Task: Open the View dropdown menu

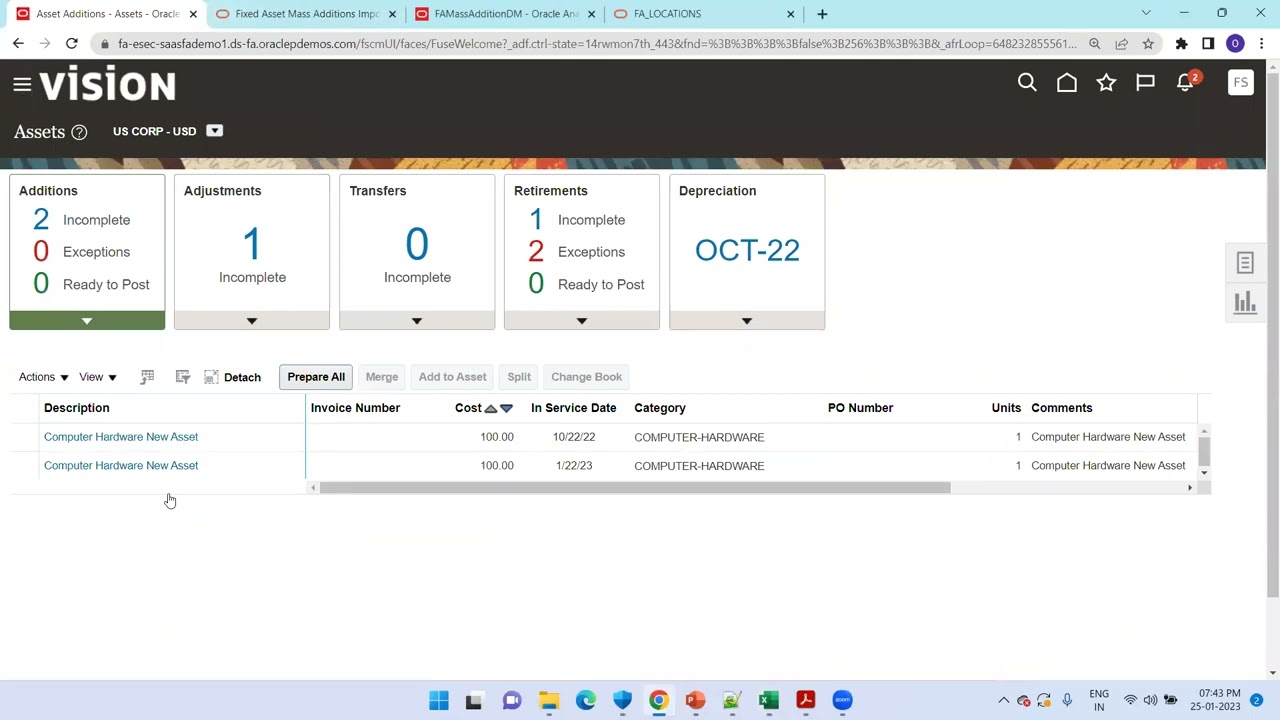Action: (x=98, y=377)
